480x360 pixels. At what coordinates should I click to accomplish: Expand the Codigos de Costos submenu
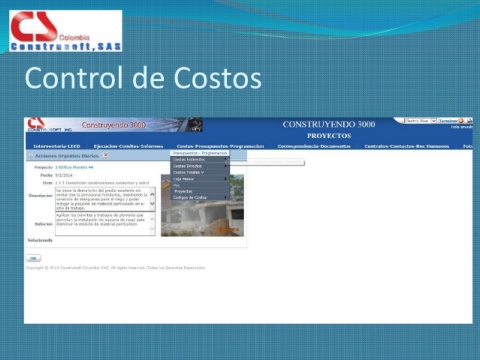(200, 198)
